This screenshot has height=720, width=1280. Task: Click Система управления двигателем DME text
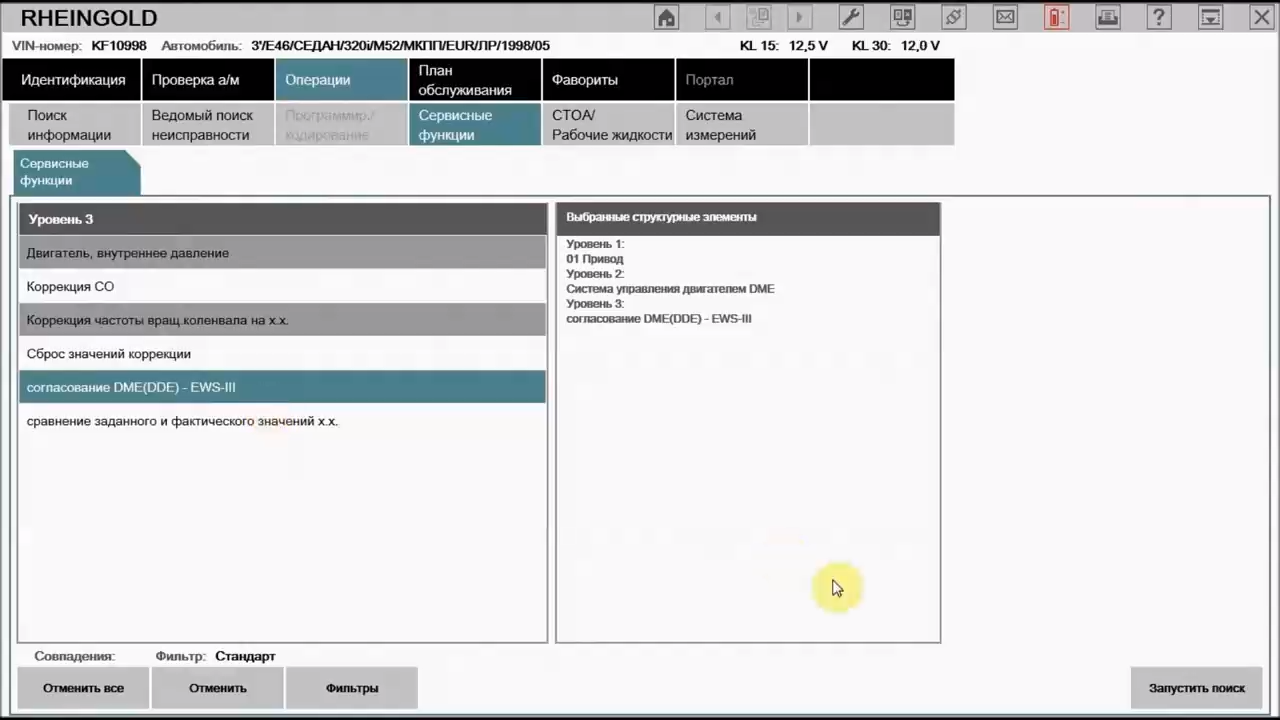pyautogui.click(x=670, y=289)
